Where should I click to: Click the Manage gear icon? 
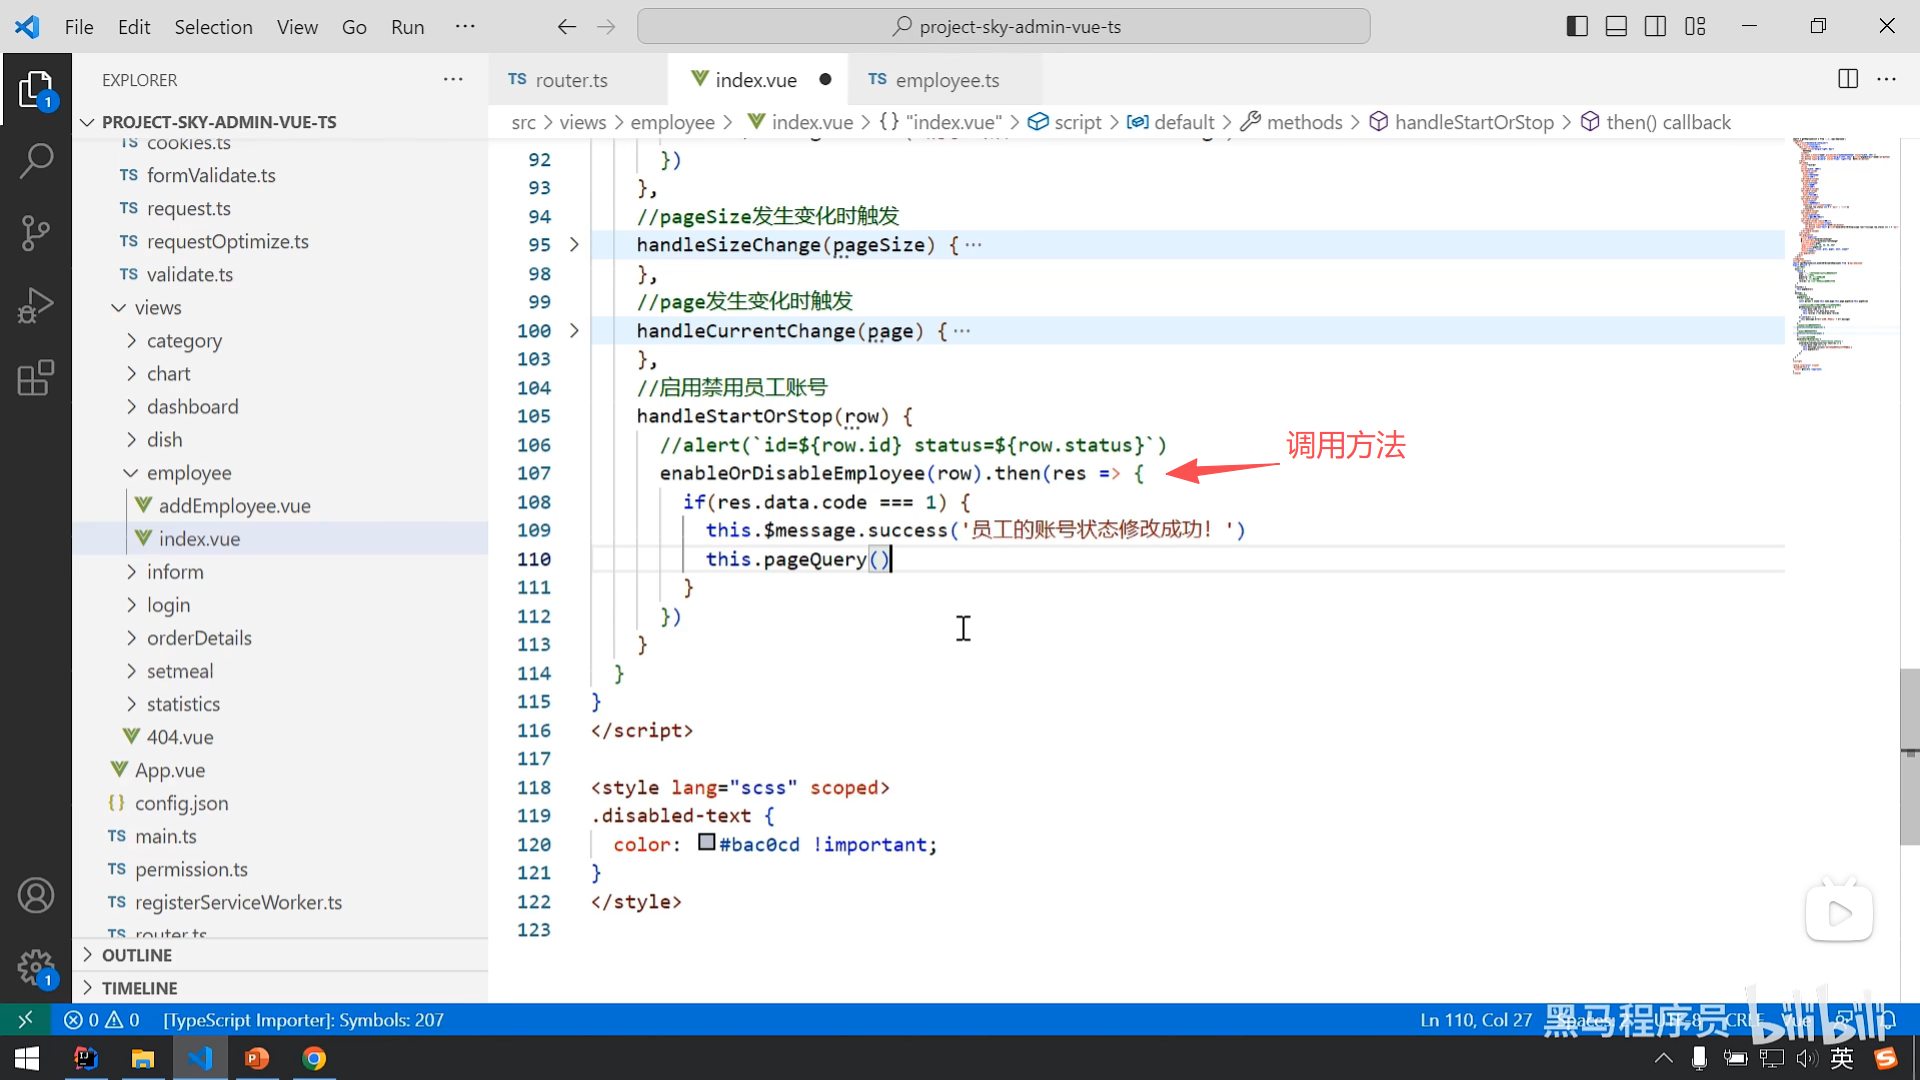coord(36,967)
